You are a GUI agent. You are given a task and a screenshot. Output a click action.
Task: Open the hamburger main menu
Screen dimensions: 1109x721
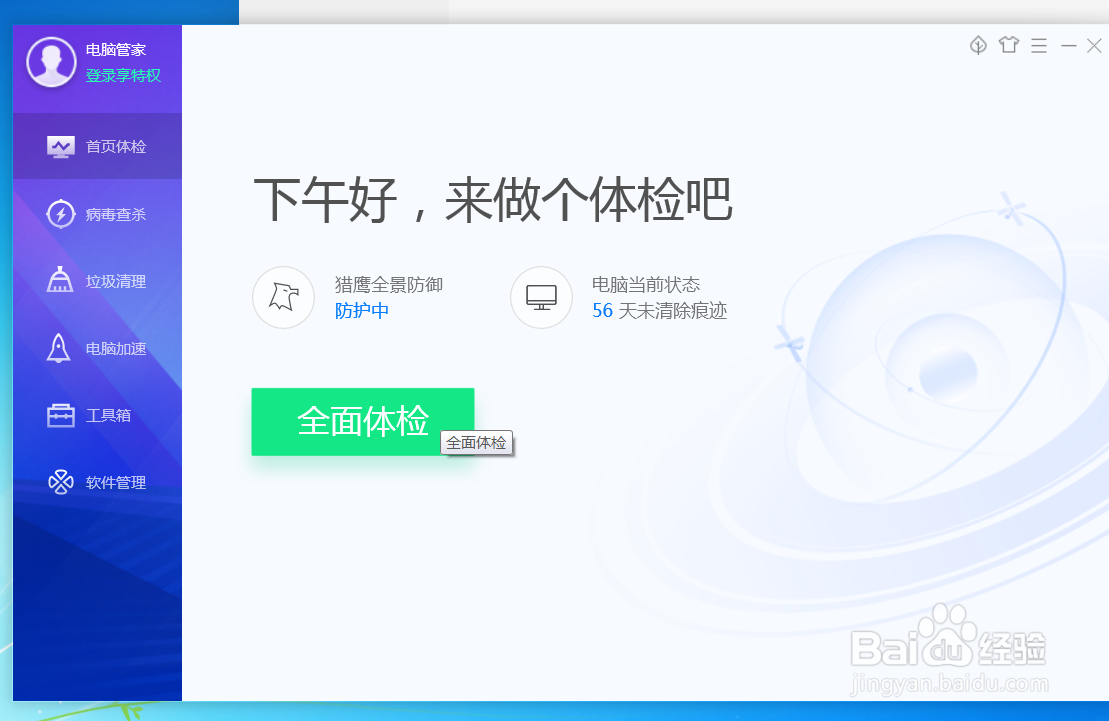tap(1038, 45)
